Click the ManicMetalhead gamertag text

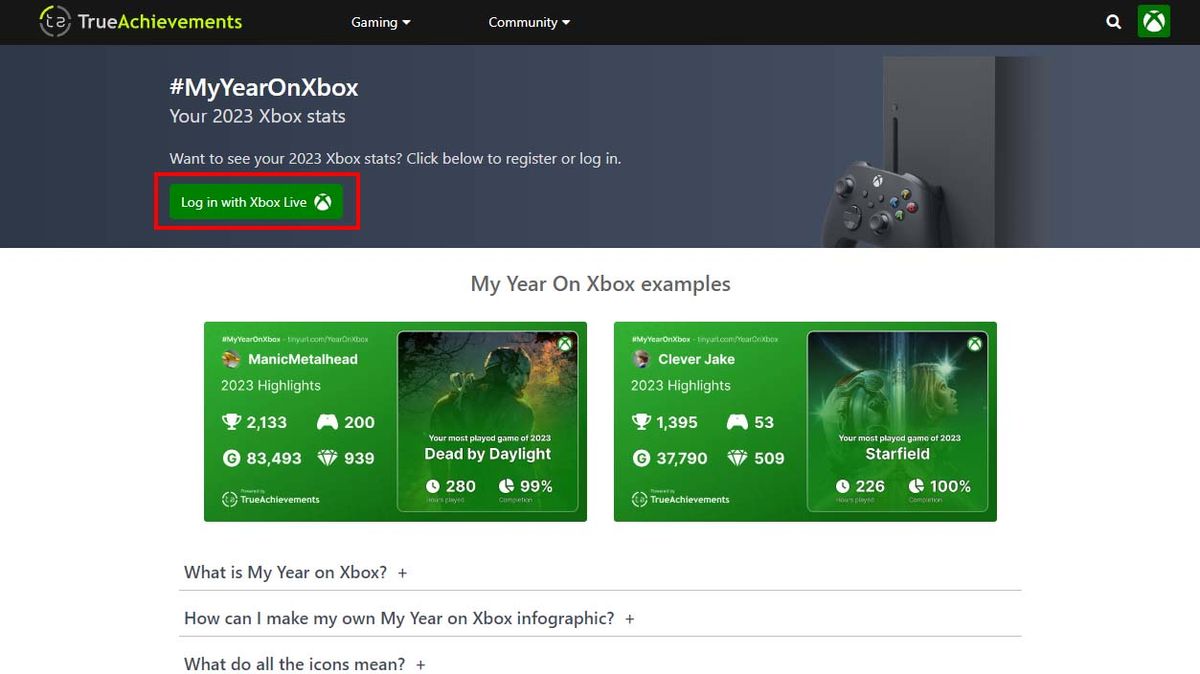[303, 359]
